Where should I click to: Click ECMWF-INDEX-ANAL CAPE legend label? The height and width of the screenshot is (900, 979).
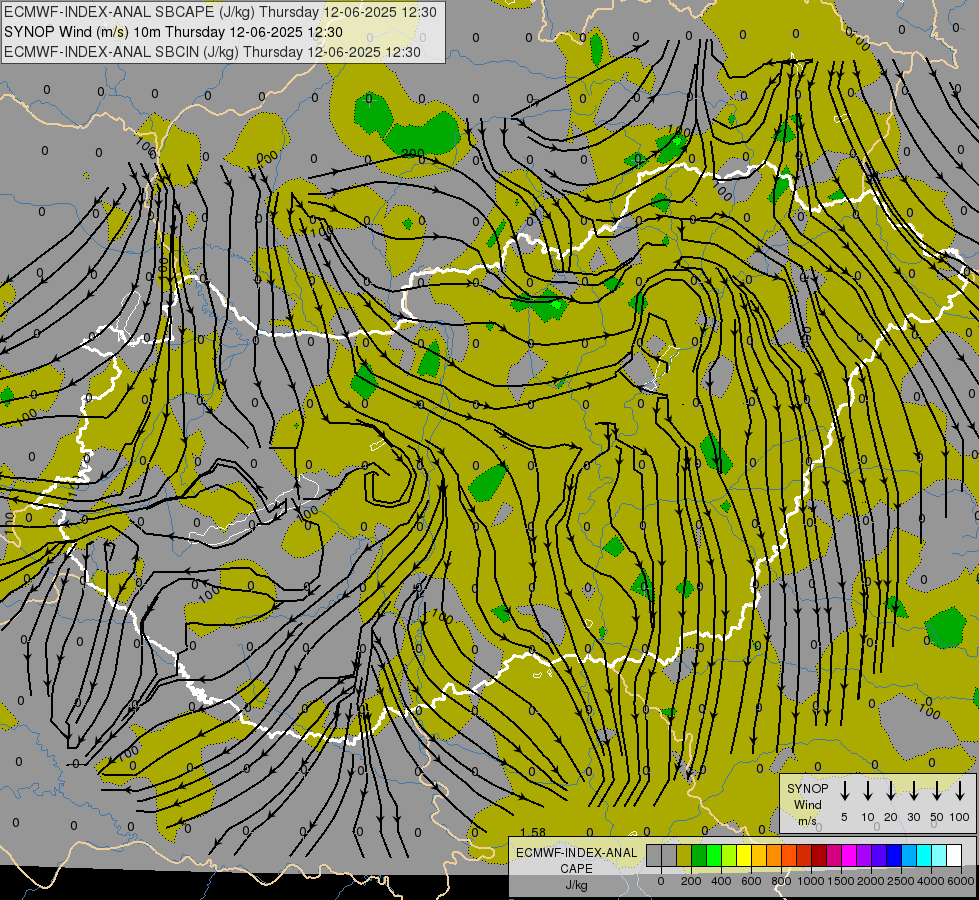tap(576, 860)
